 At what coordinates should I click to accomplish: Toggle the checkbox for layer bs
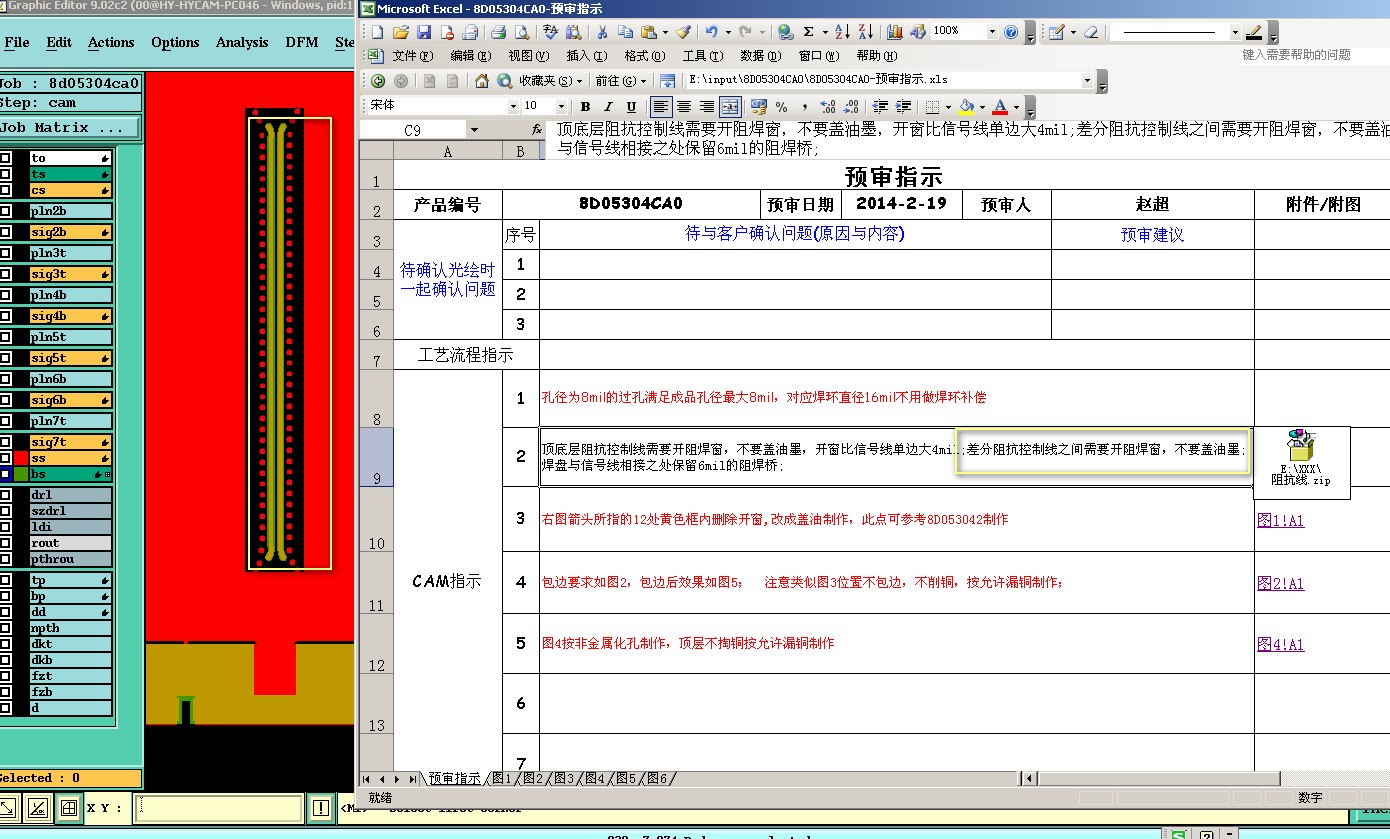click(x=5, y=474)
